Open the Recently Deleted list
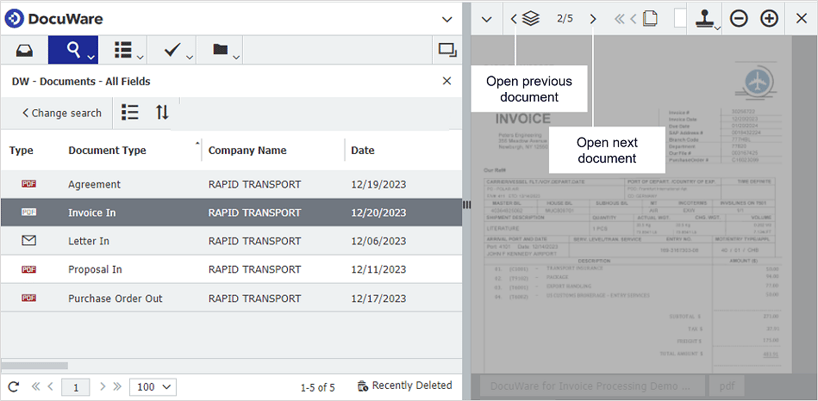The image size is (818, 401). [404, 386]
